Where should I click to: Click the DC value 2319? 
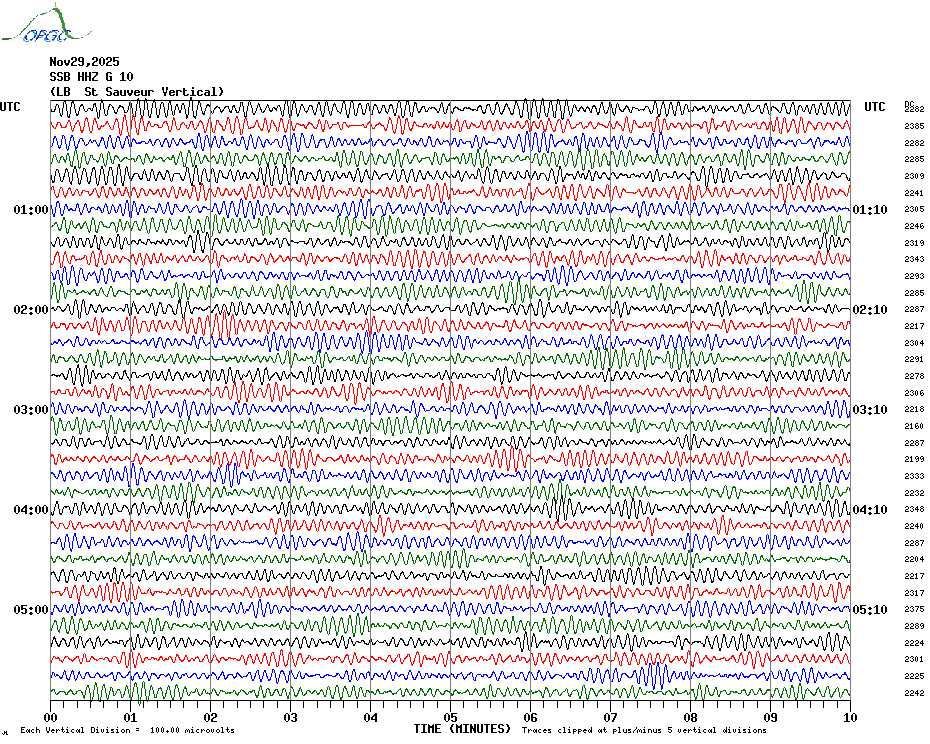click(914, 243)
